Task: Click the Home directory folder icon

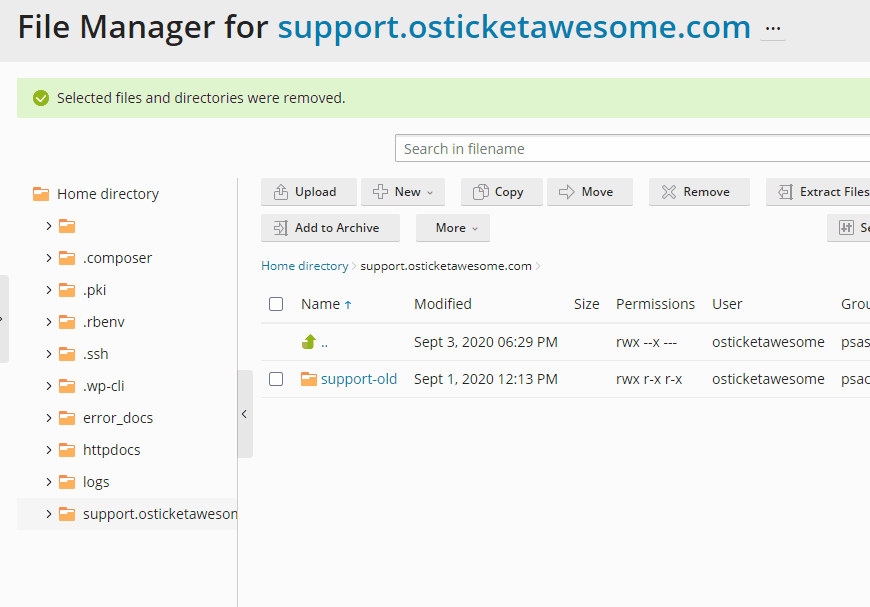Action: click(41, 194)
